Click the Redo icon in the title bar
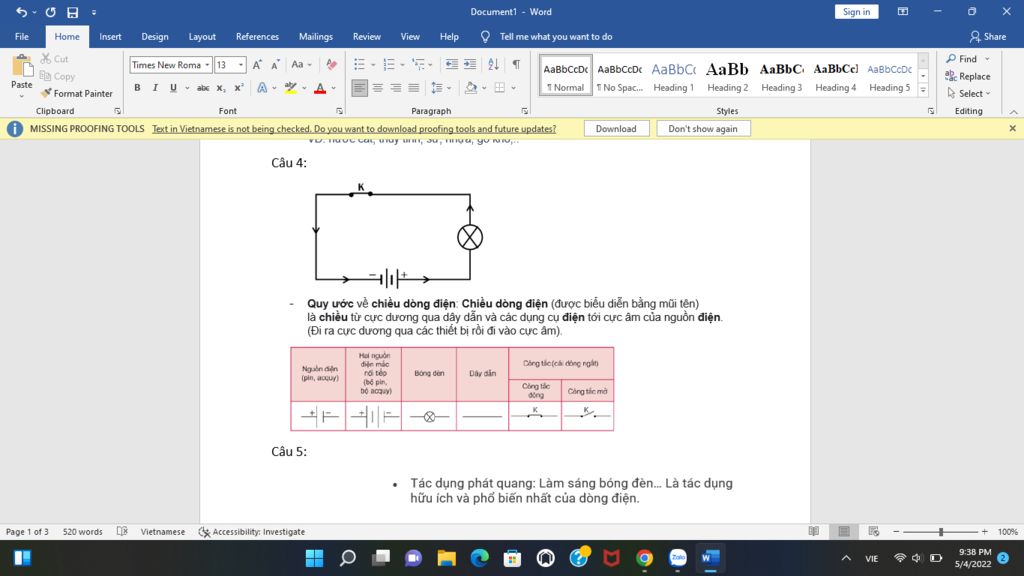 [50, 12]
